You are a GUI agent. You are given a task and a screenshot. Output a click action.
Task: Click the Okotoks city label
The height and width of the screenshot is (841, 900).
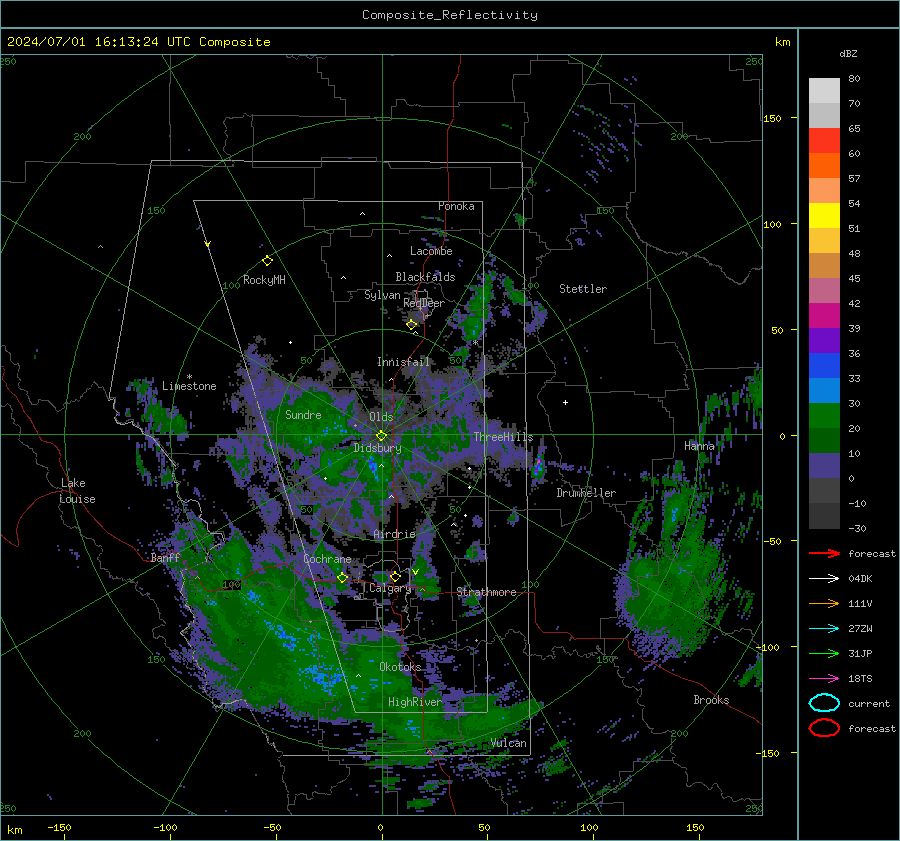pyautogui.click(x=400, y=666)
